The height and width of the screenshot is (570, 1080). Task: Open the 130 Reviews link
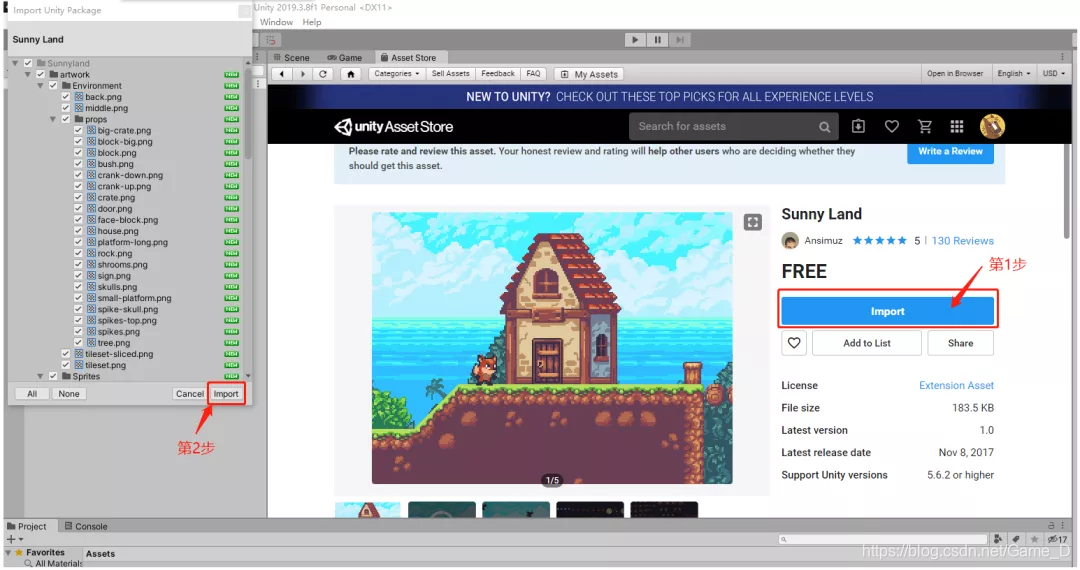click(962, 240)
